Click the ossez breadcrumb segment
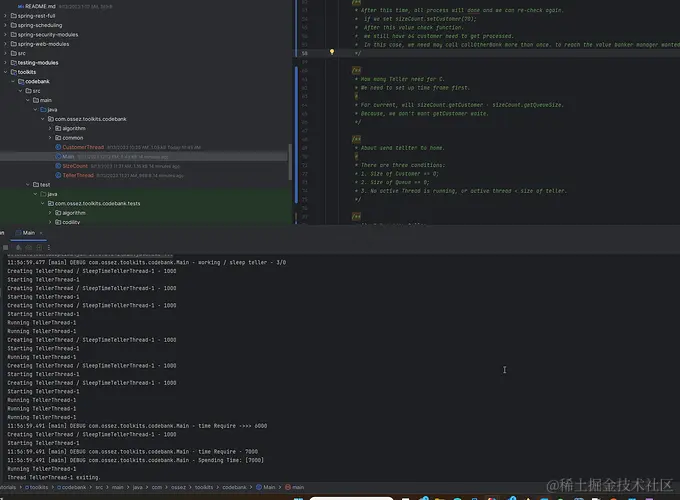This screenshot has height=500, width=680. (x=178, y=487)
